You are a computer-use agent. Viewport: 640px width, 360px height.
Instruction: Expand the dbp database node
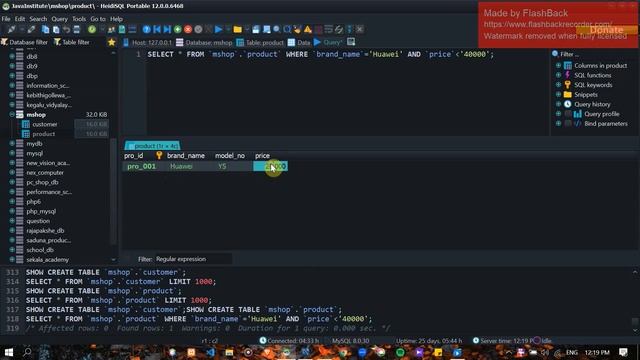click(12, 76)
